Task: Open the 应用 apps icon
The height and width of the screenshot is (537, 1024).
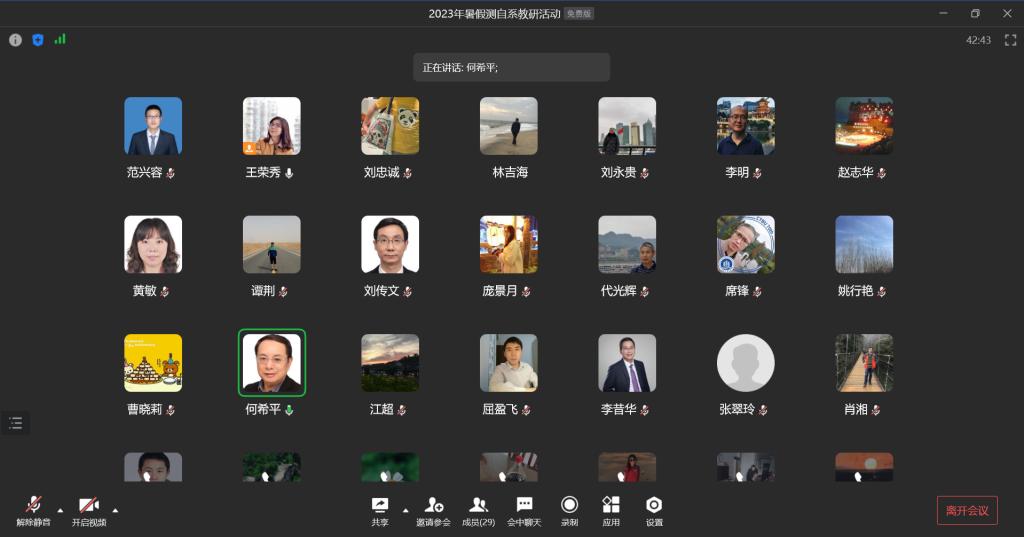Action: click(x=611, y=510)
